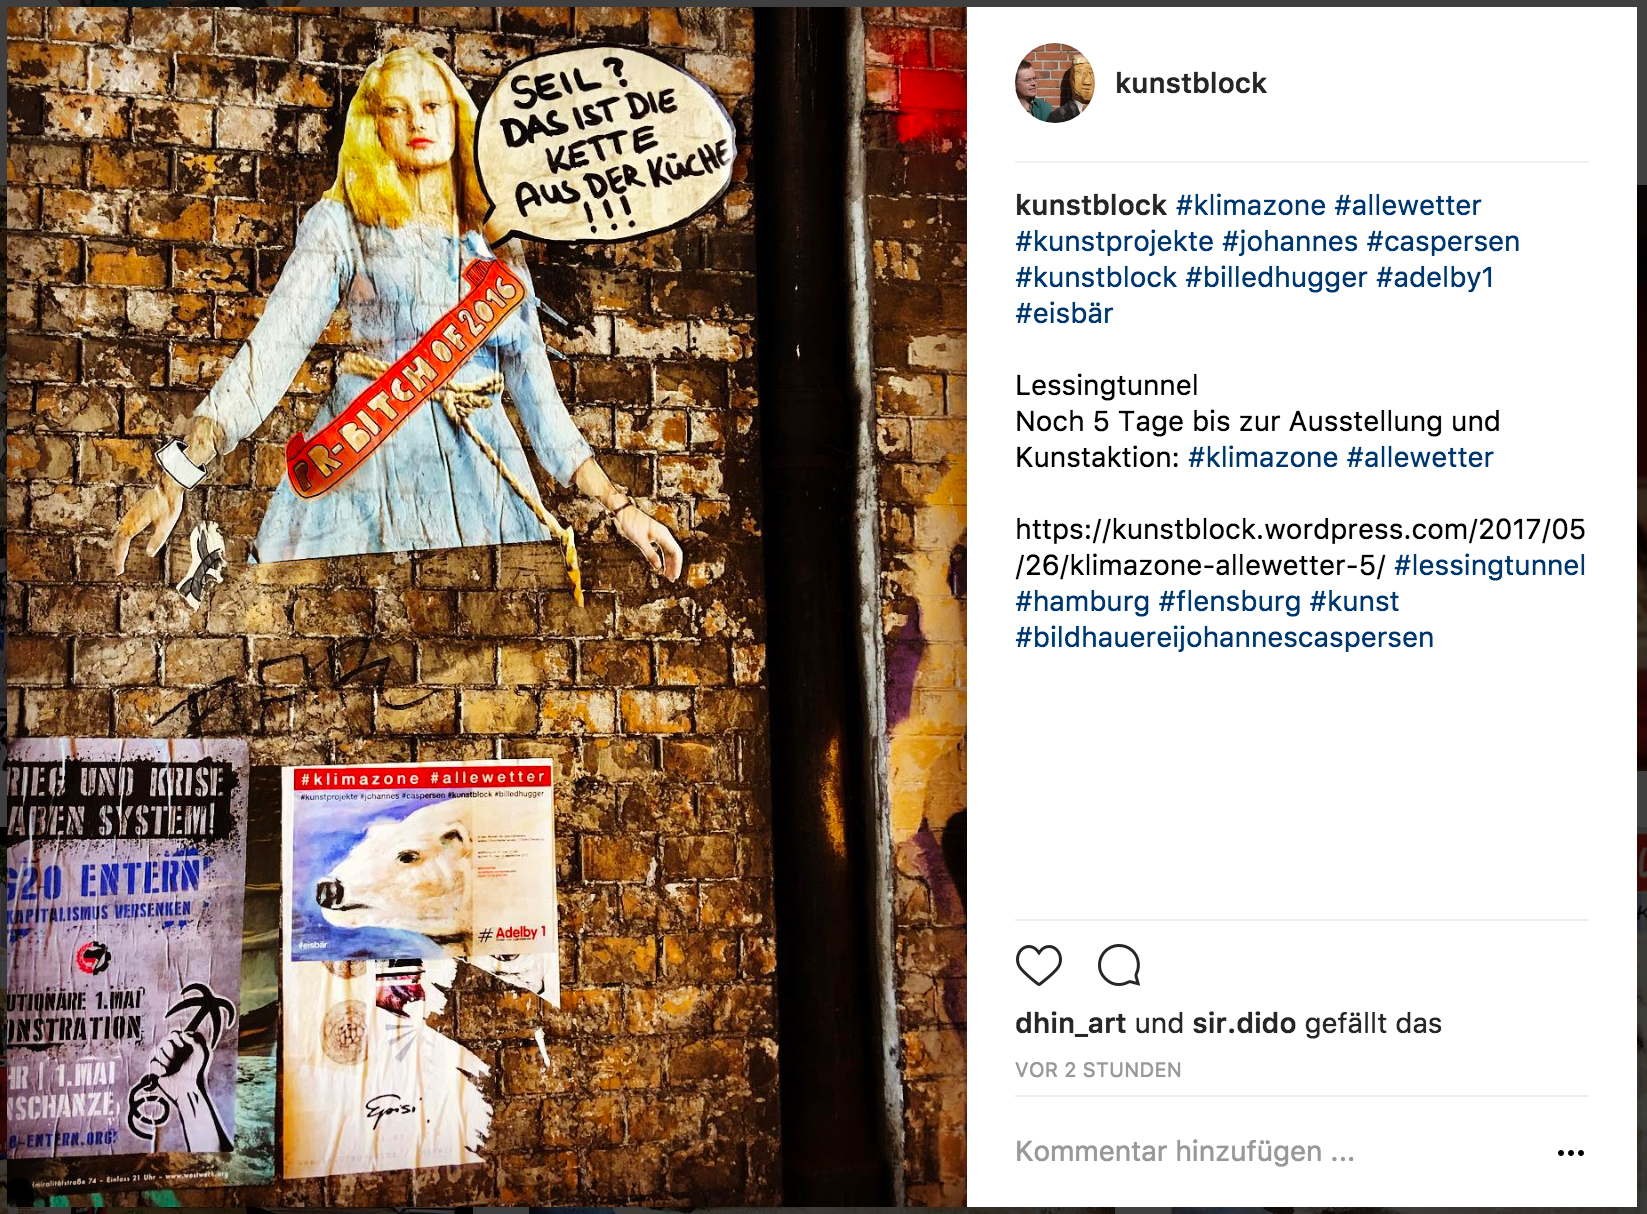Open the #billedhugger hashtag
The image size is (1647, 1214).
coord(1276,277)
